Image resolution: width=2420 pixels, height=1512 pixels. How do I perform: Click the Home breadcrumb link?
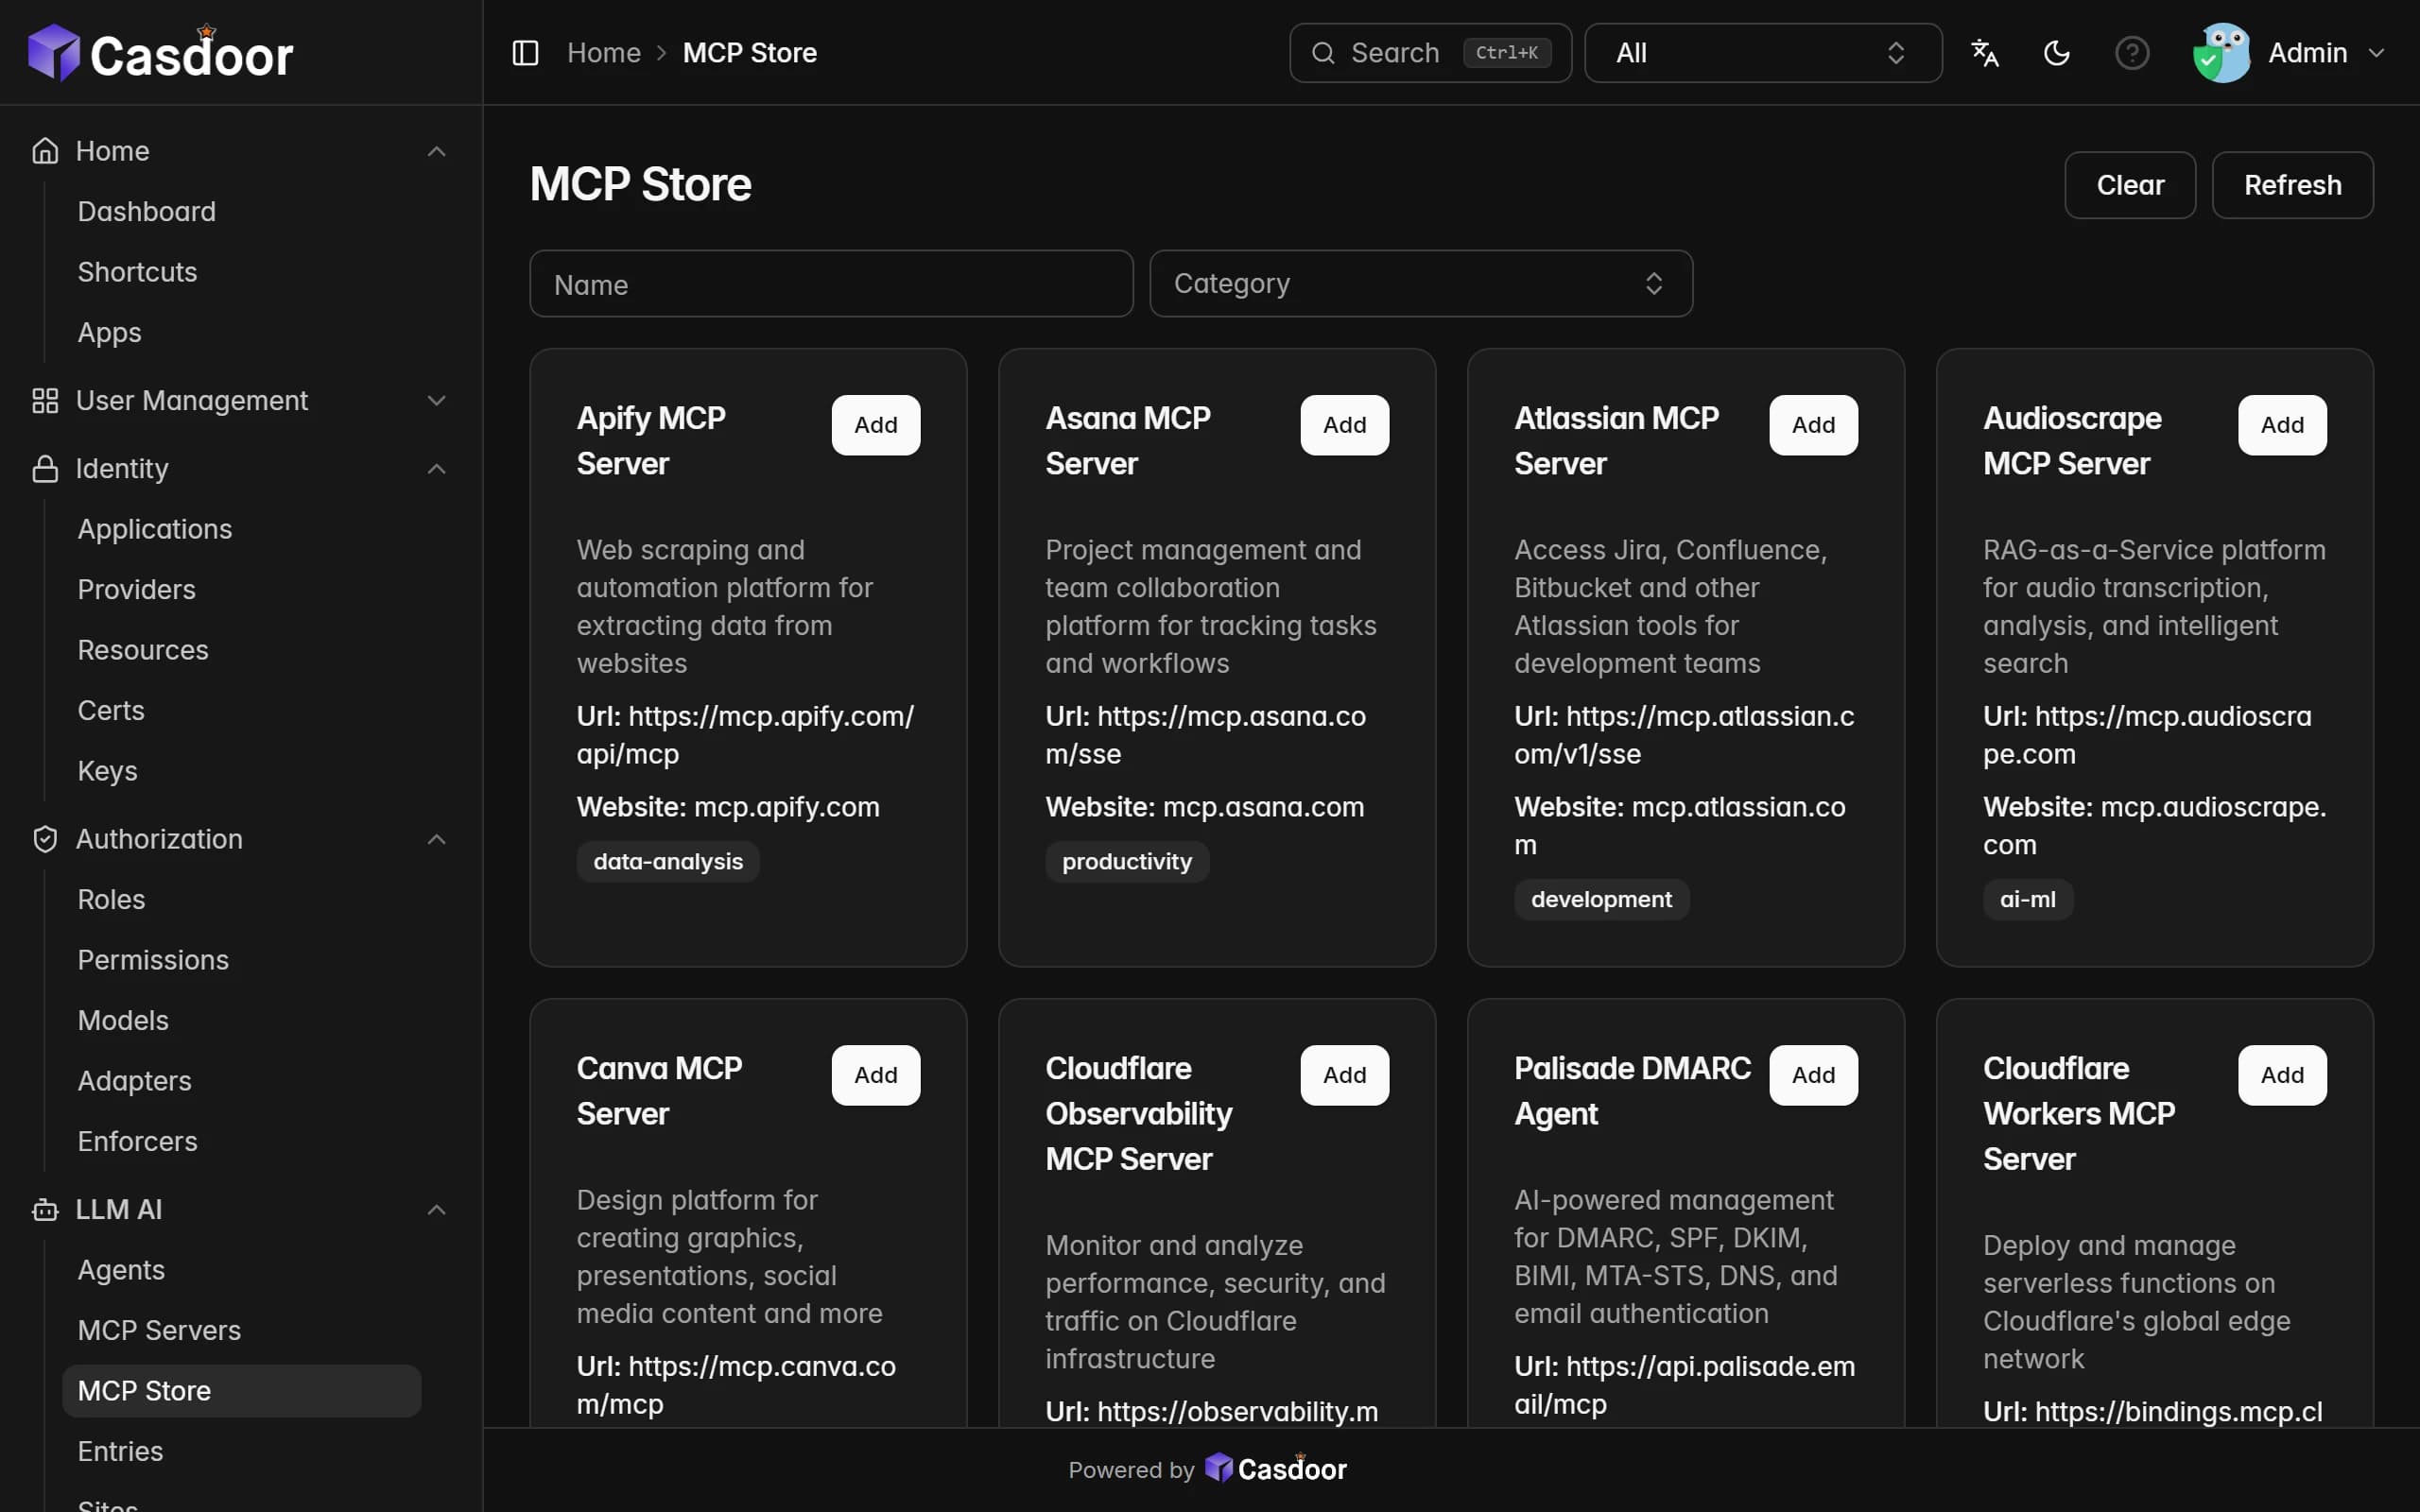click(604, 53)
